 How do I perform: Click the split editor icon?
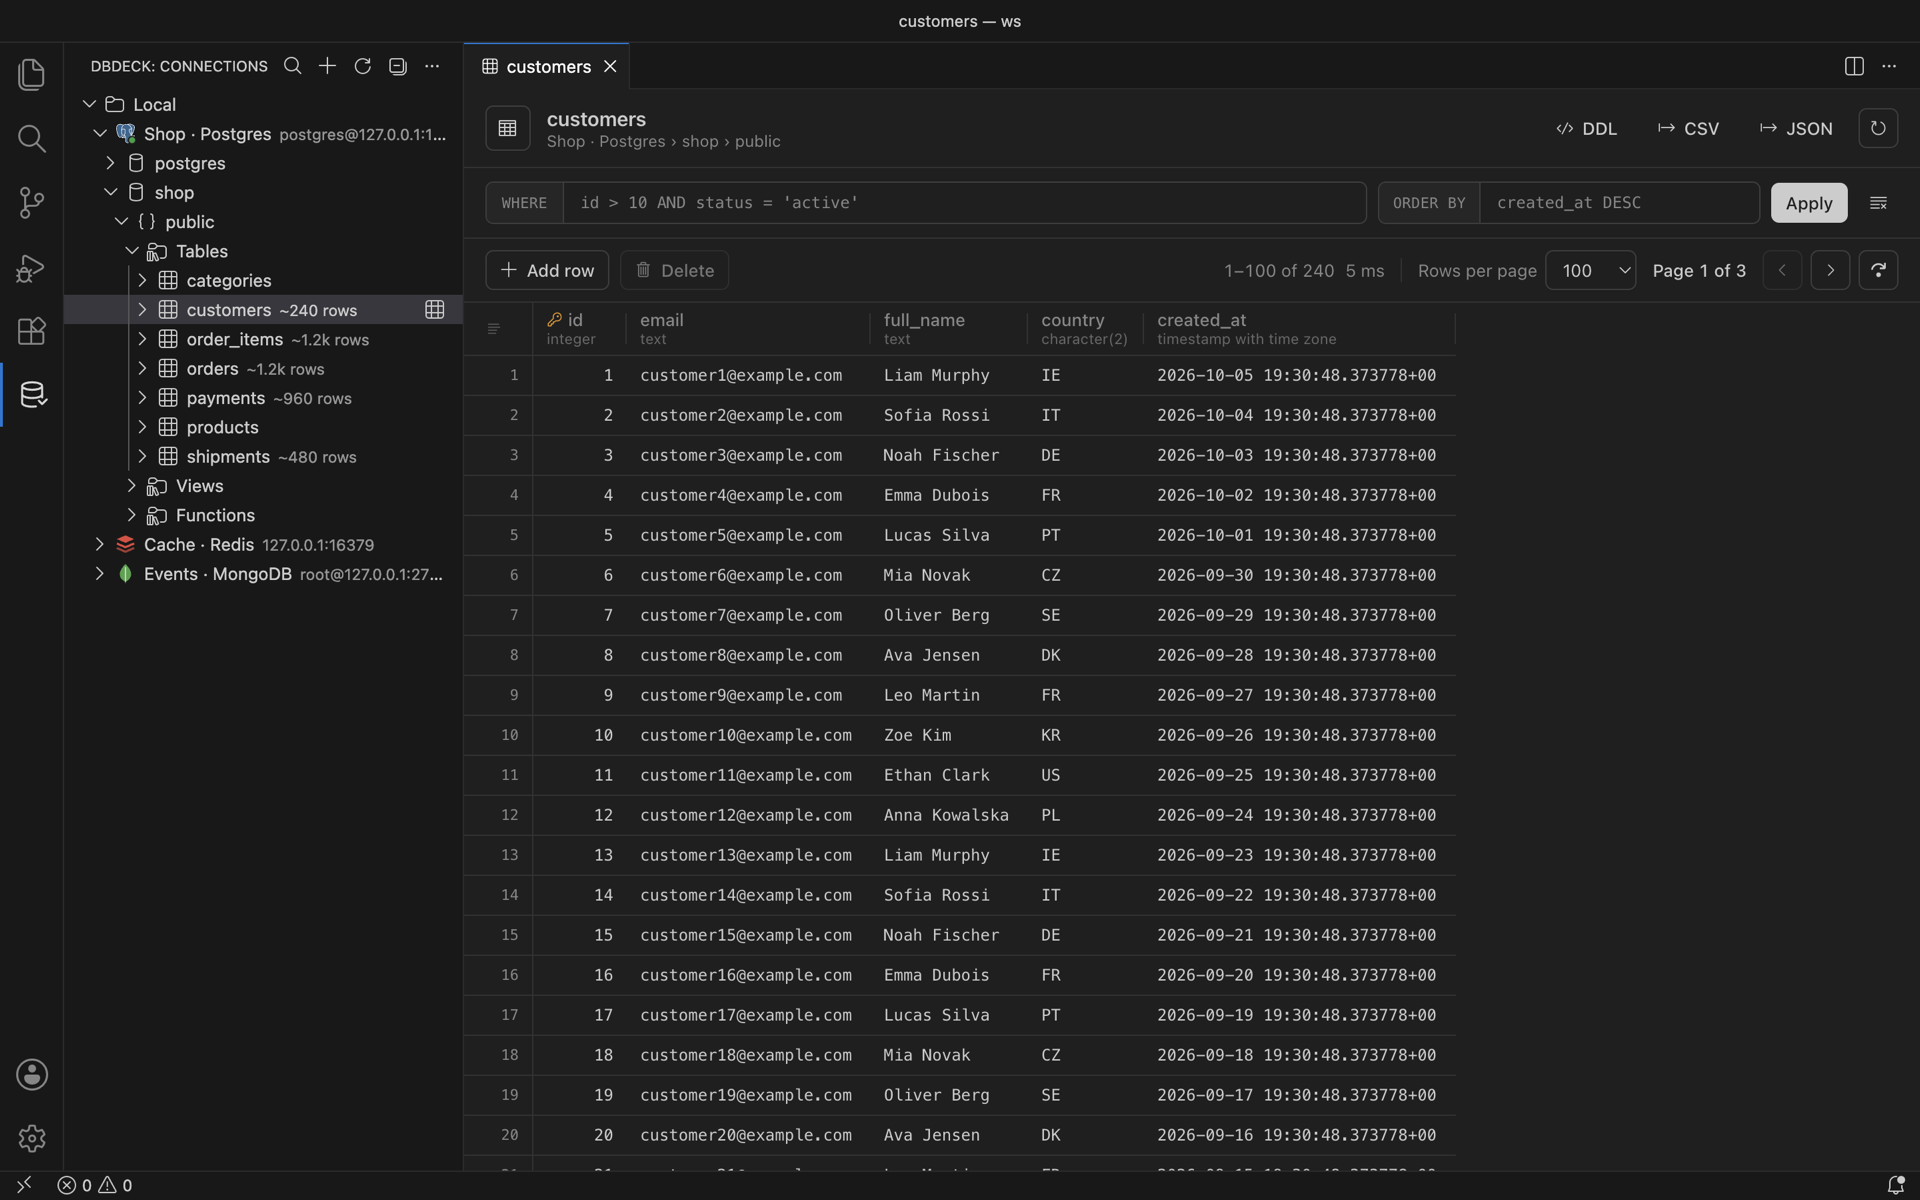click(1854, 66)
